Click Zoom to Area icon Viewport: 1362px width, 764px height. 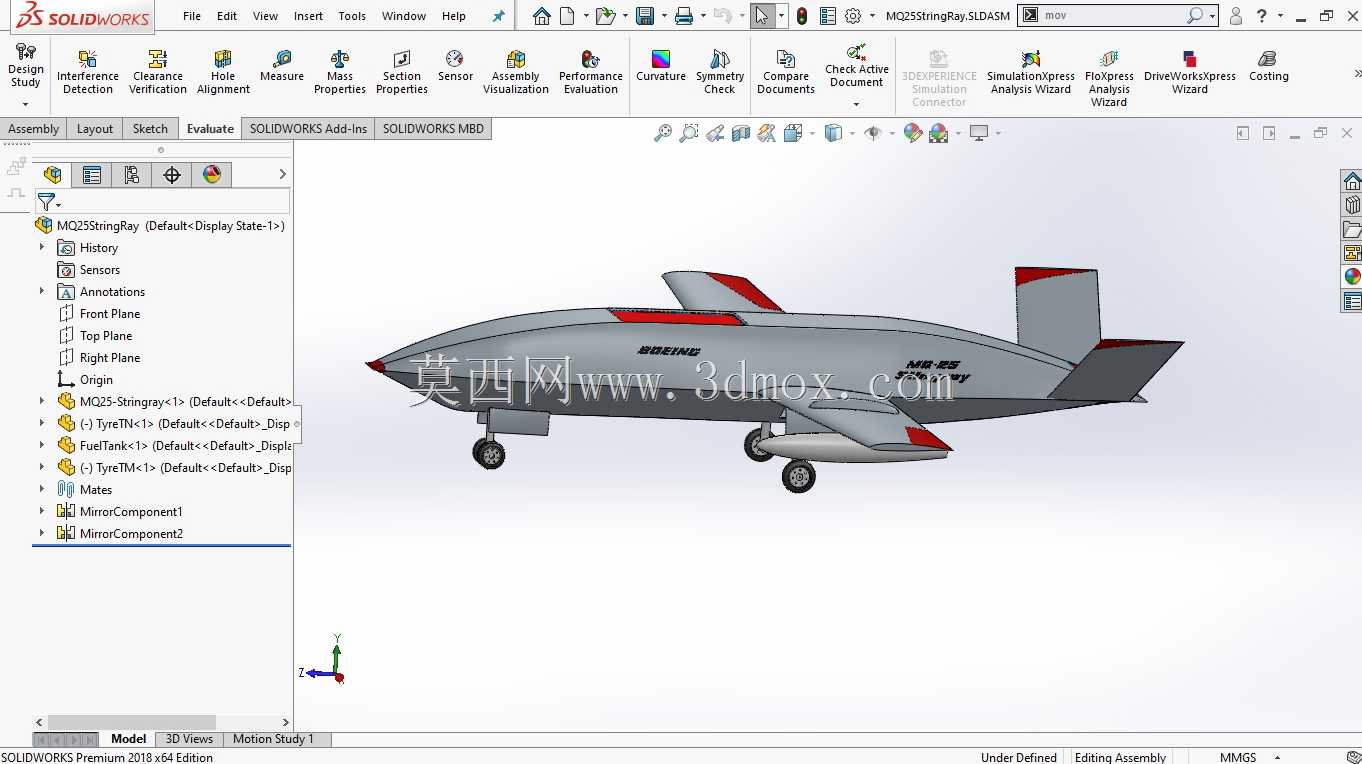[x=689, y=133]
